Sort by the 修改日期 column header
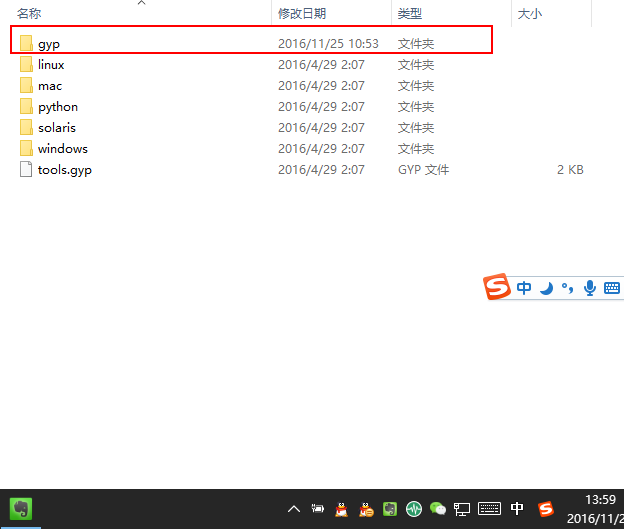This screenshot has width=624, height=529. coord(302,14)
